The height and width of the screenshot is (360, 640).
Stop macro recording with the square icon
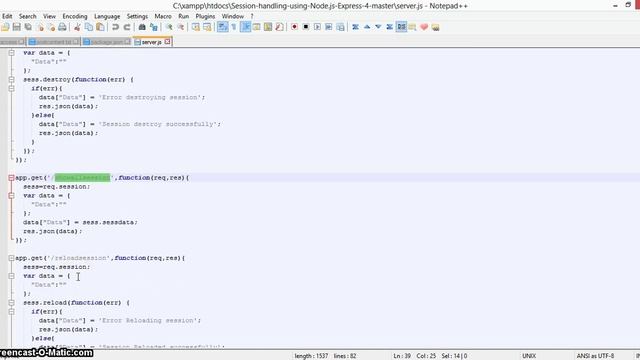(306, 27)
